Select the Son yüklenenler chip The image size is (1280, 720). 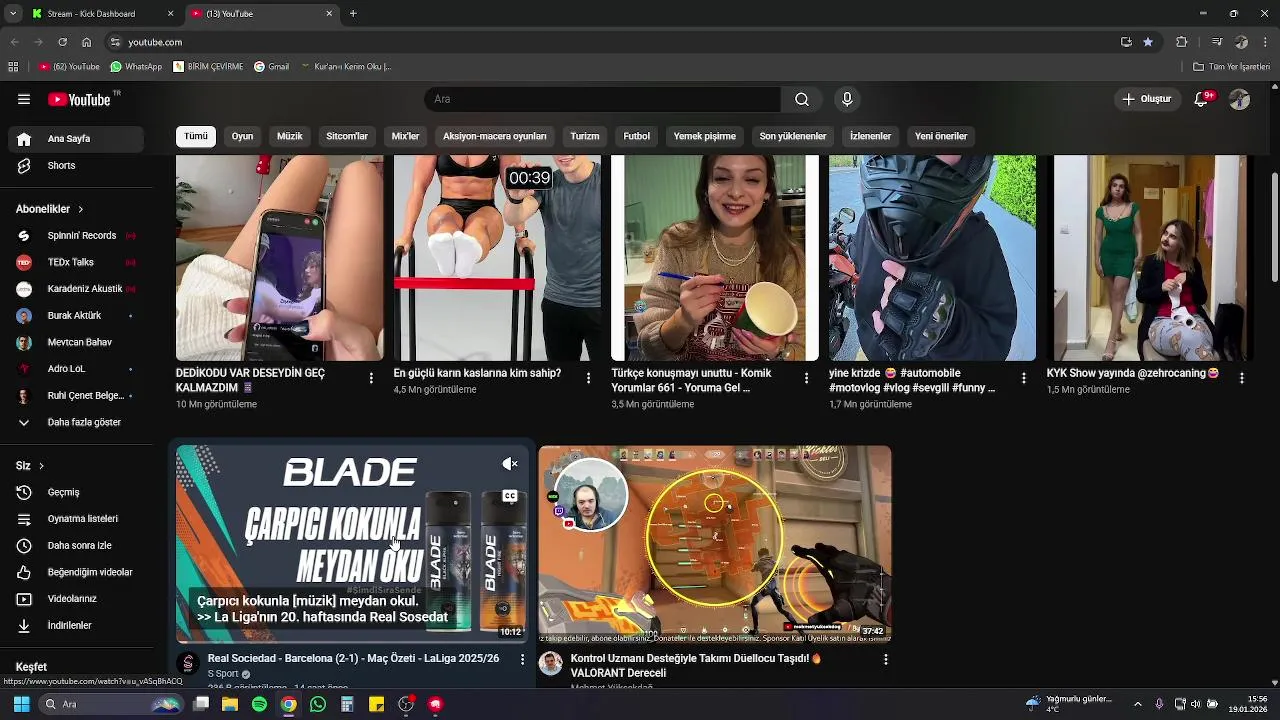point(793,136)
